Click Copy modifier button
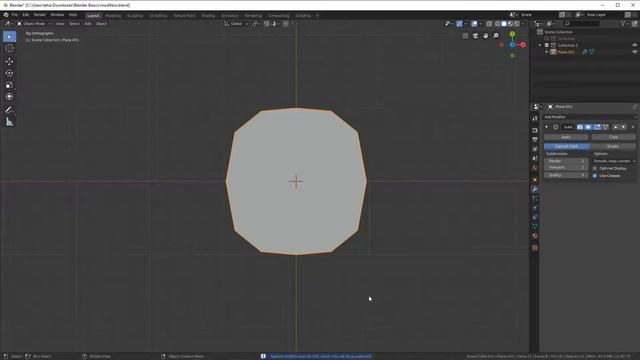The width and height of the screenshot is (640, 360). 613,137
